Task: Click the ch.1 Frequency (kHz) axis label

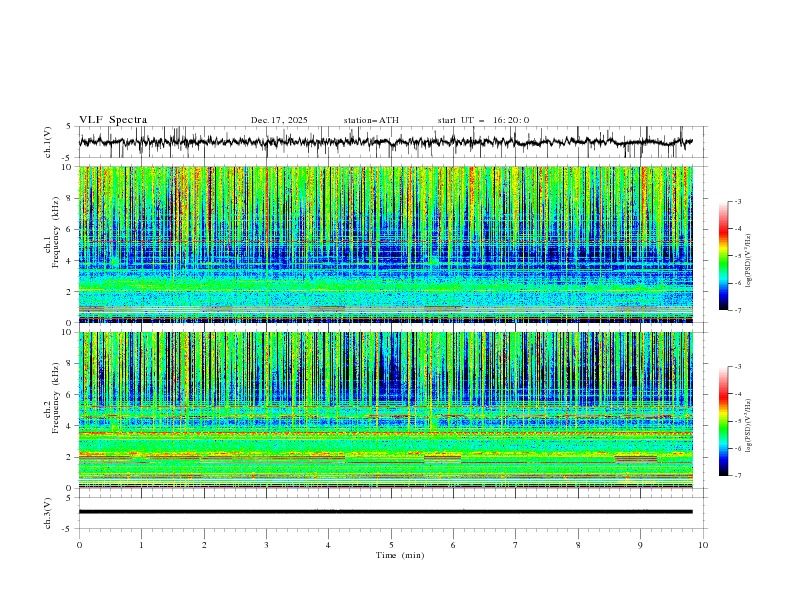Action: 52,232
